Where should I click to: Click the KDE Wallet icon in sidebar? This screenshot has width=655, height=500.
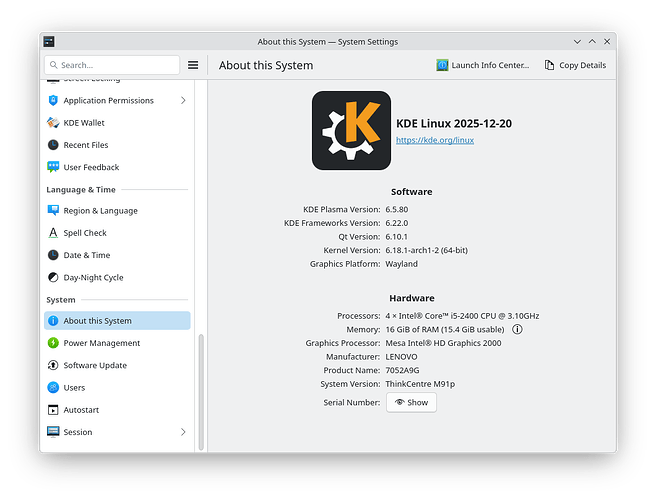(54, 123)
